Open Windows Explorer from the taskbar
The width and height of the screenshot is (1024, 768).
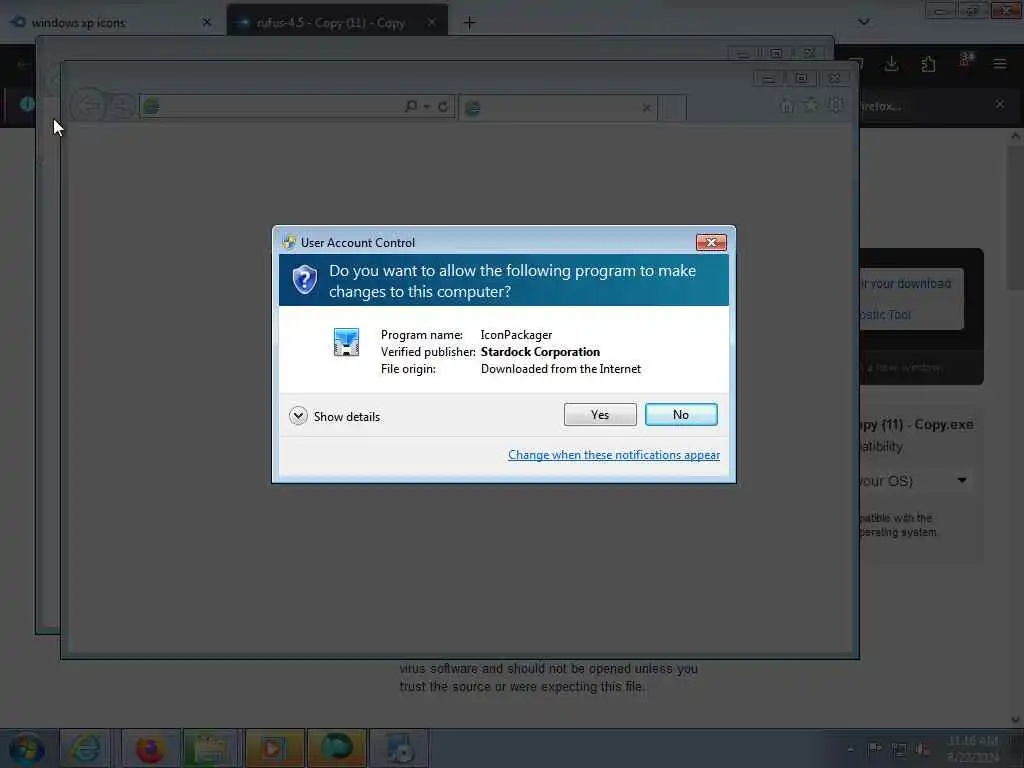click(x=210, y=748)
